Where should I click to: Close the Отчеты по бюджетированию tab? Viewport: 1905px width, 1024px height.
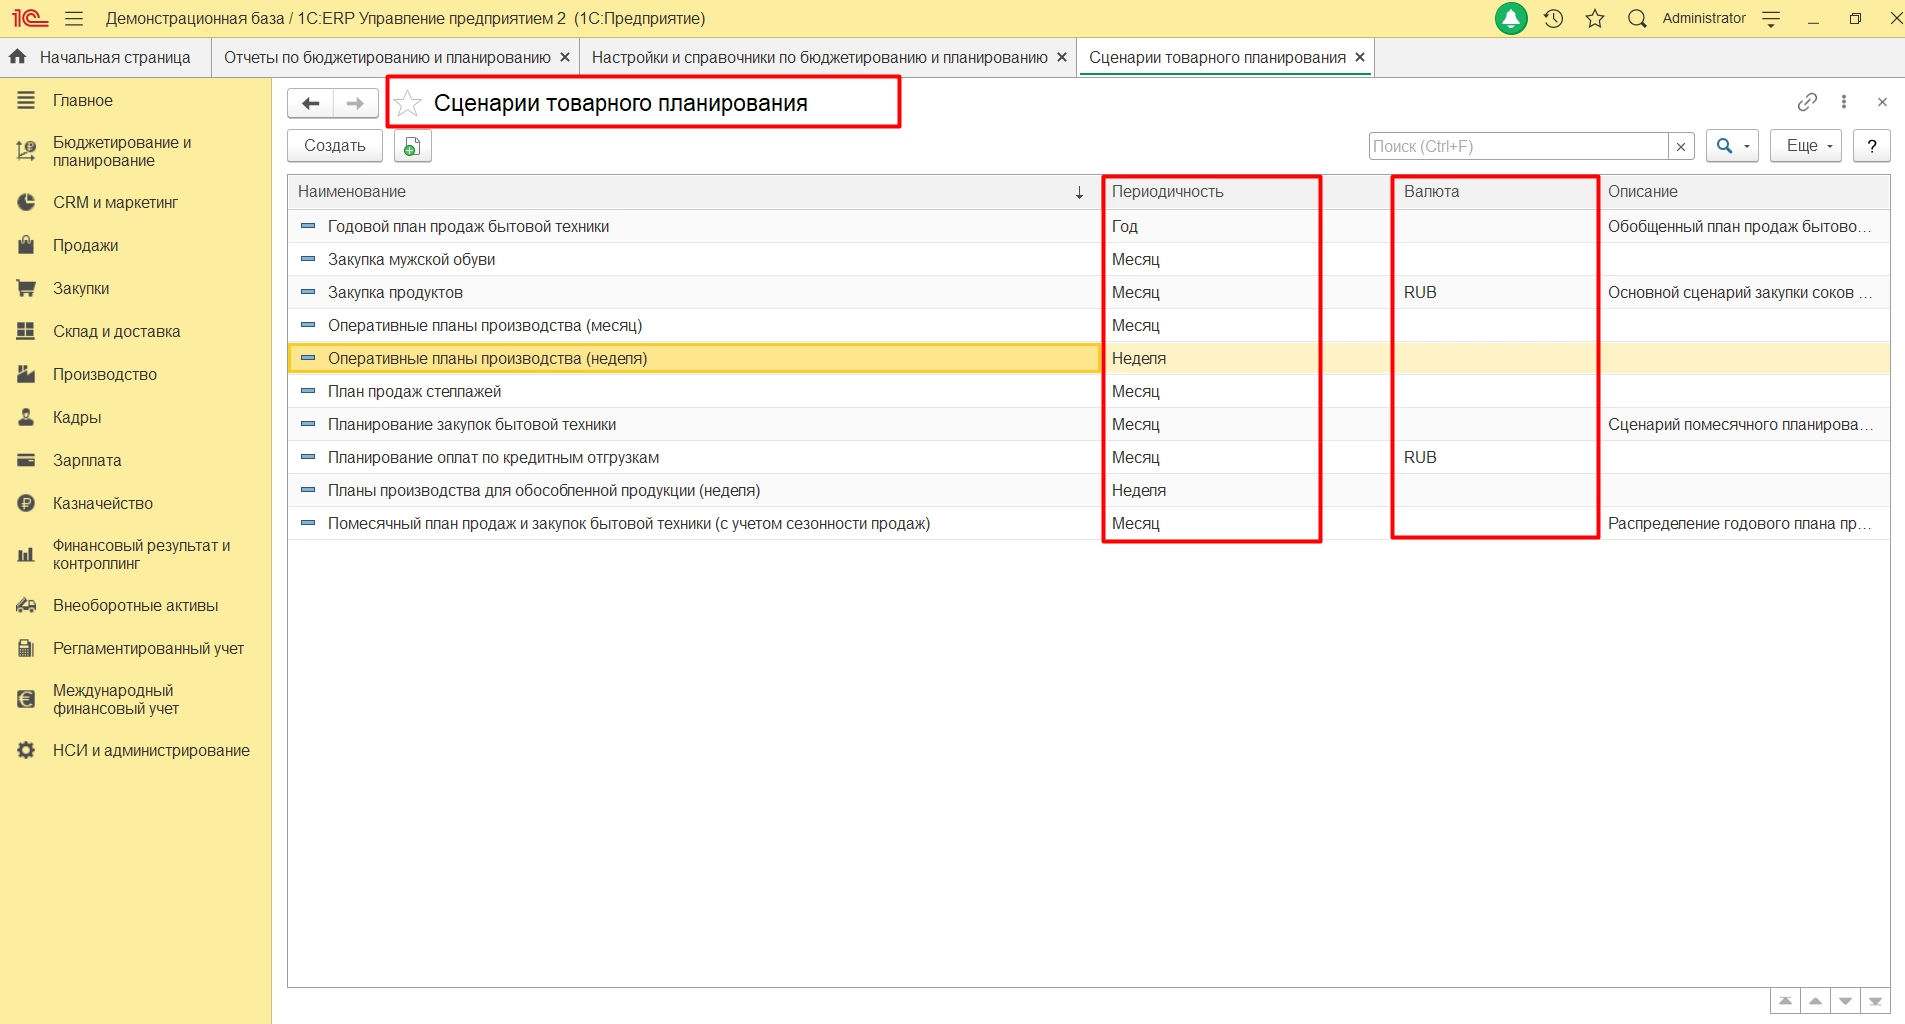point(565,57)
